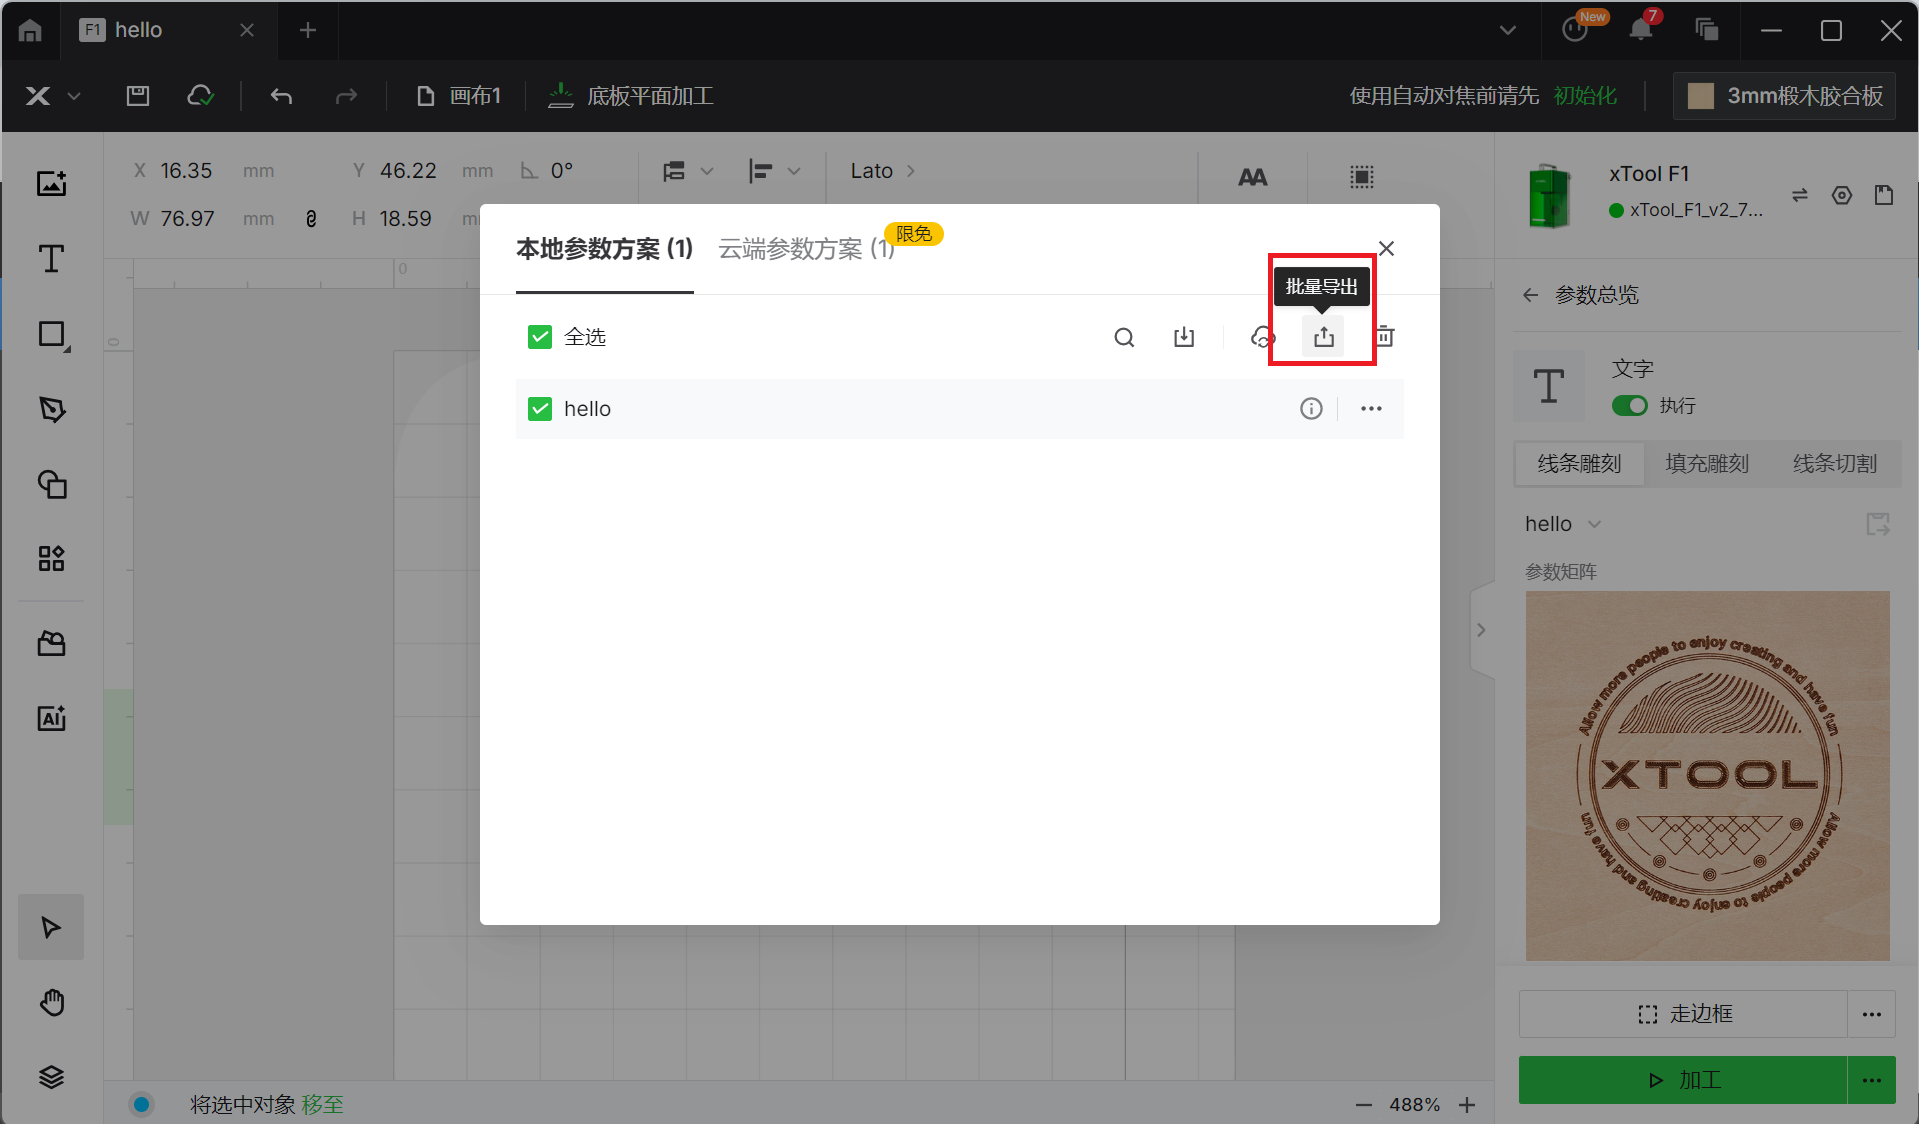Click the green 加工 process button
Screen dimensions: 1919x1124
coord(1683,1080)
